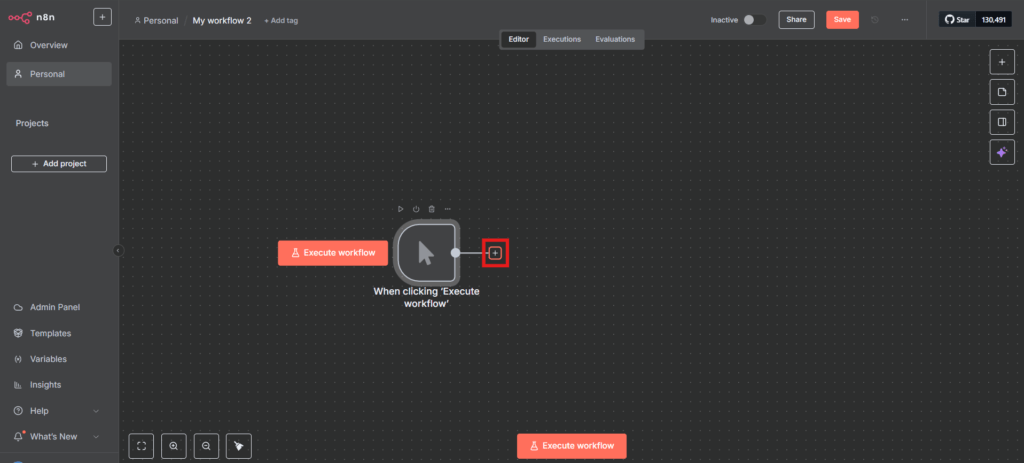
Task: Open the AI assistant sparkle icon
Action: tap(1002, 152)
